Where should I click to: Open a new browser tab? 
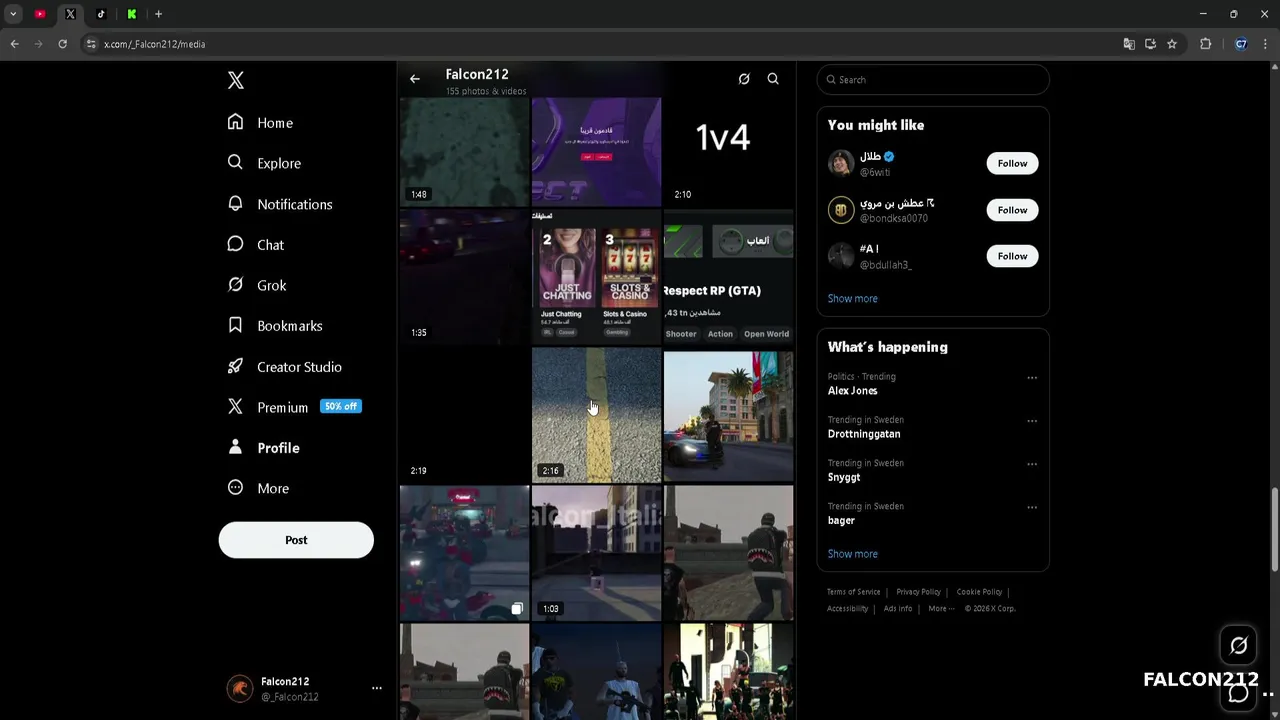(158, 14)
